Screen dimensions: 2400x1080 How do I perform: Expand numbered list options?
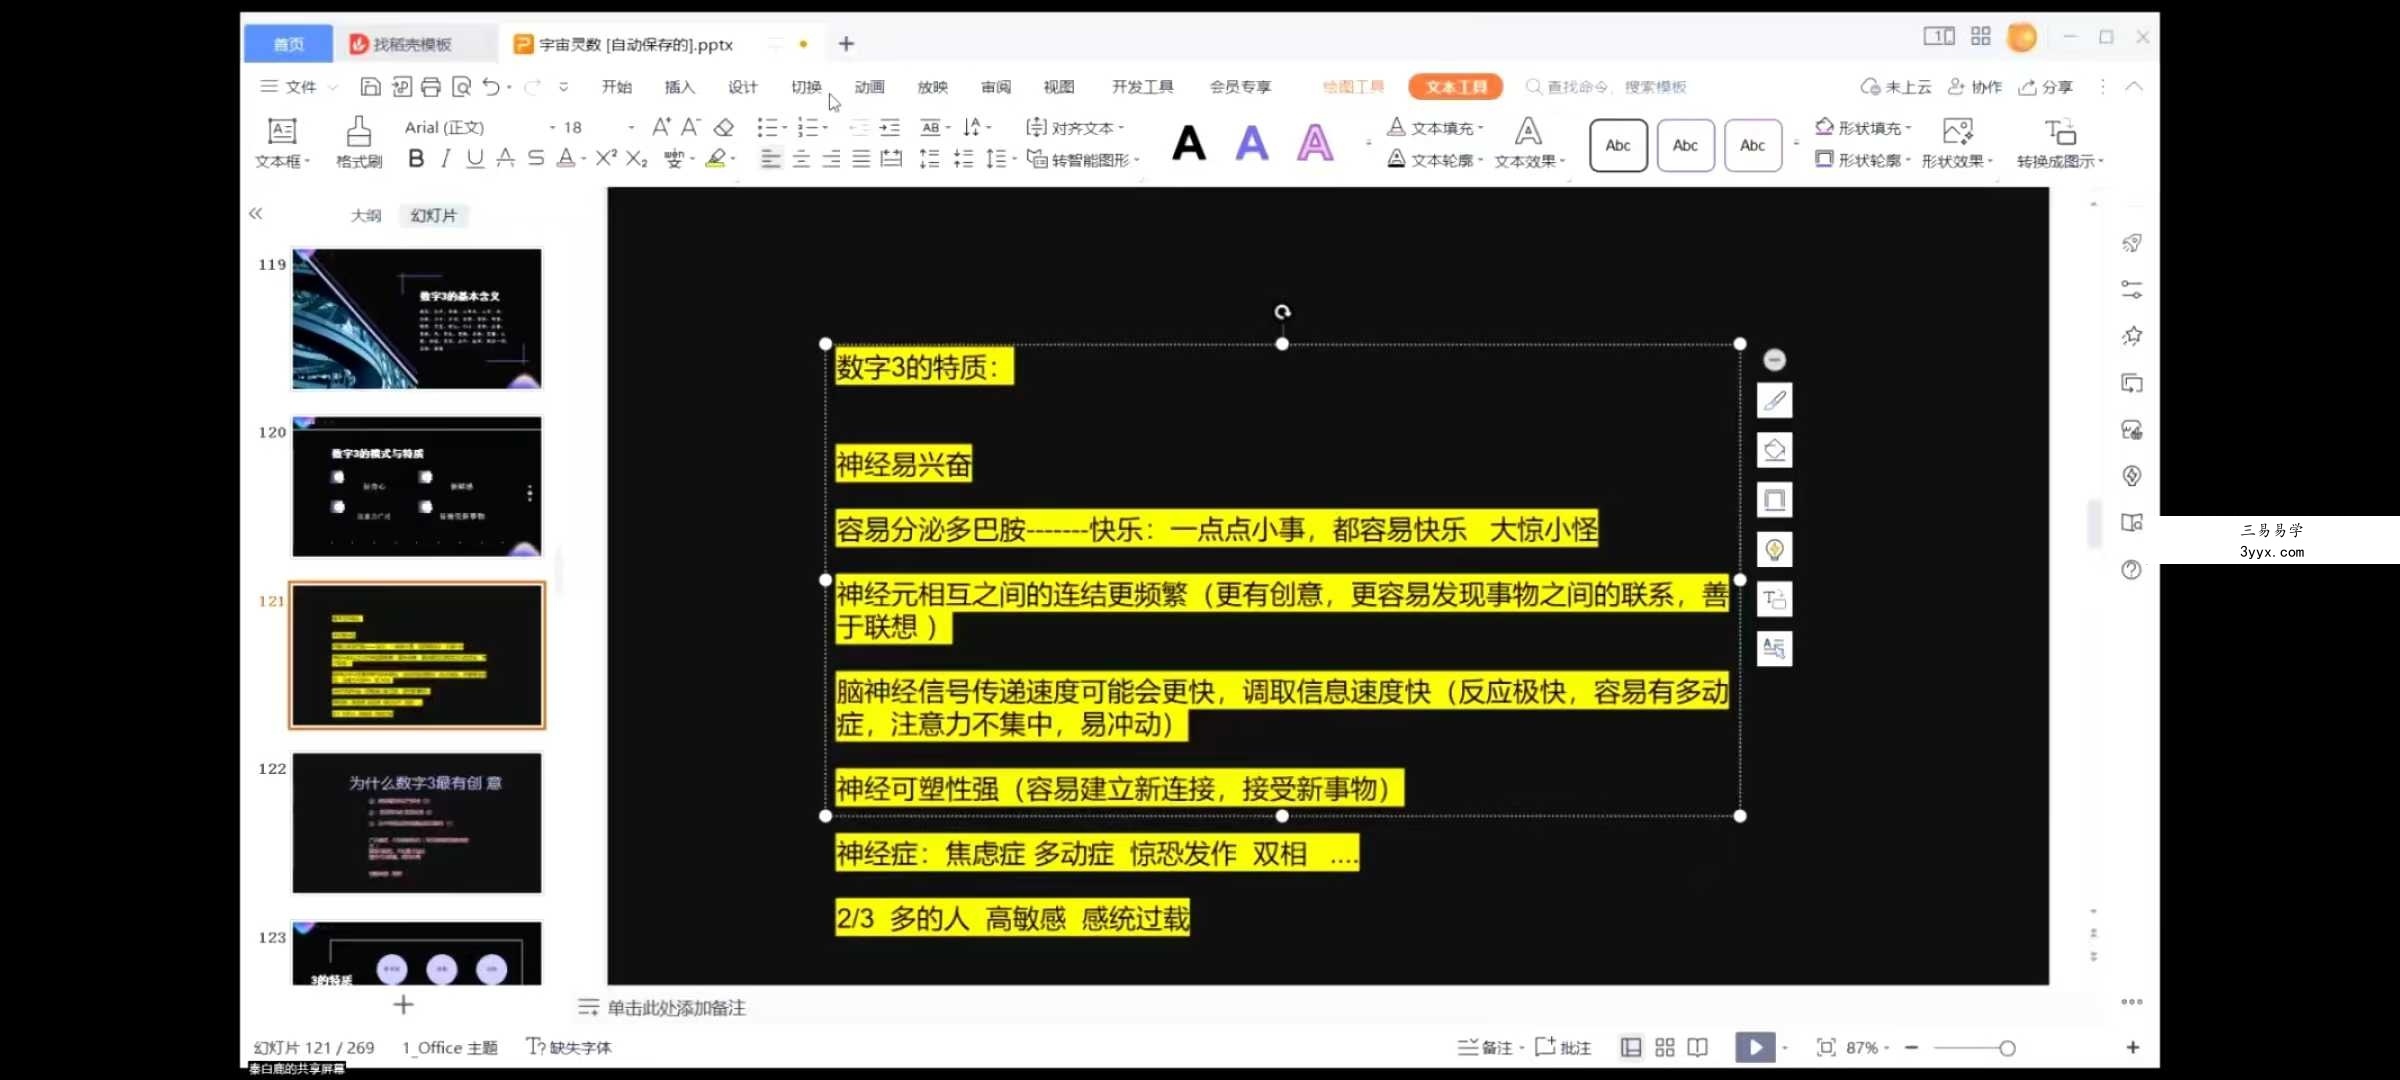826,128
